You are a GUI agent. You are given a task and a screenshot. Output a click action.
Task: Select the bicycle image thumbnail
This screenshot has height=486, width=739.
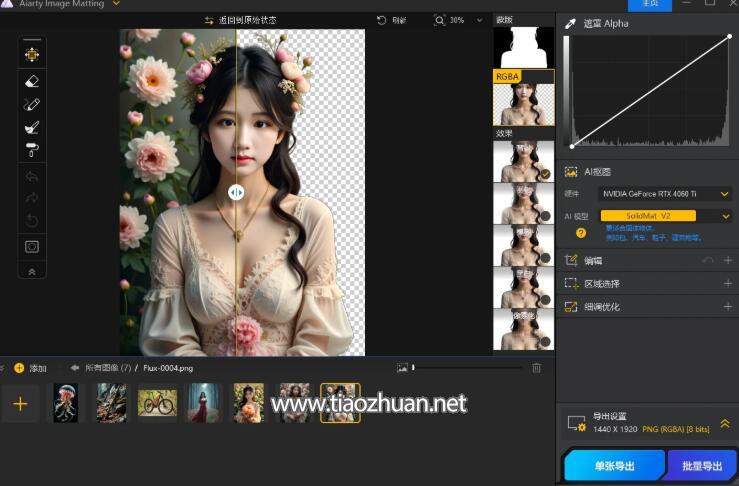coord(157,403)
